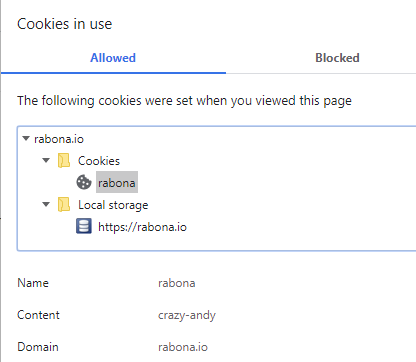Screen dimensions: 416x362
Task: Click the rabona name value
Action: (x=177, y=283)
